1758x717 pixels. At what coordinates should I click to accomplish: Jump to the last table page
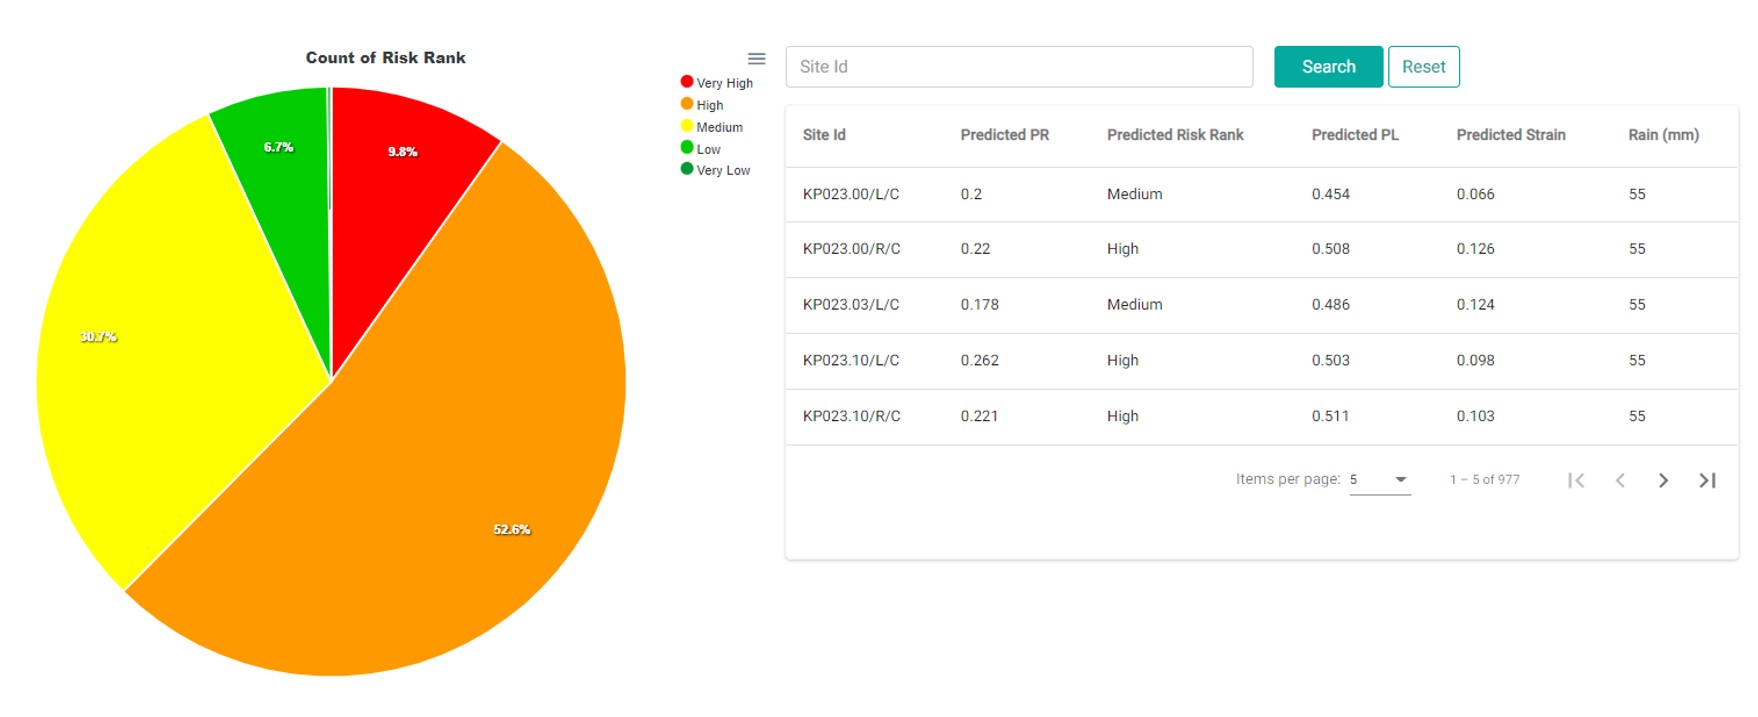point(1707,481)
